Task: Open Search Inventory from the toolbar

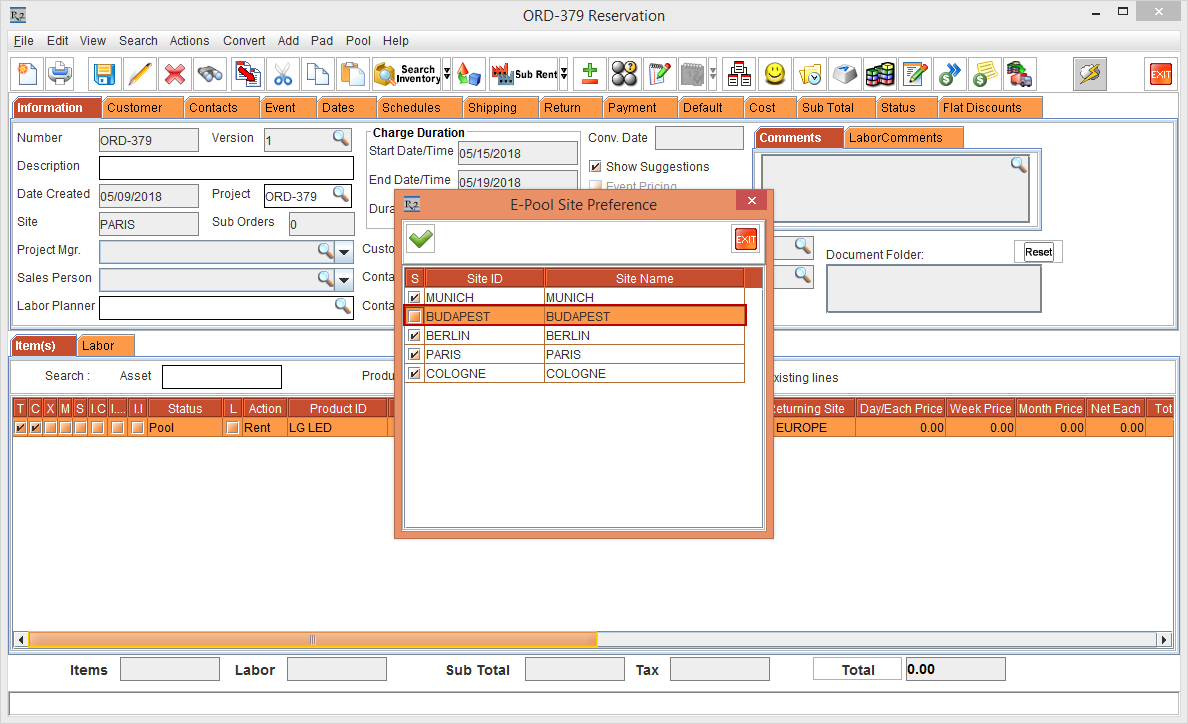Action: (x=406, y=74)
